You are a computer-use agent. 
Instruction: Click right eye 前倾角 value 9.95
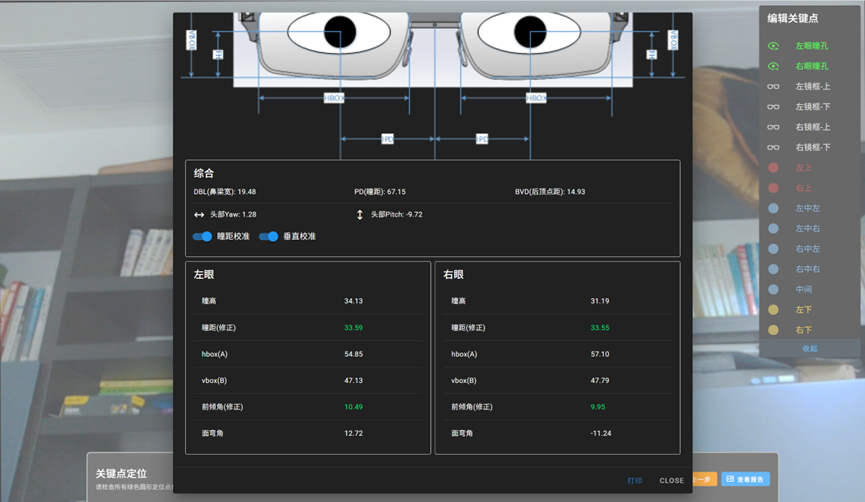[597, 407]
